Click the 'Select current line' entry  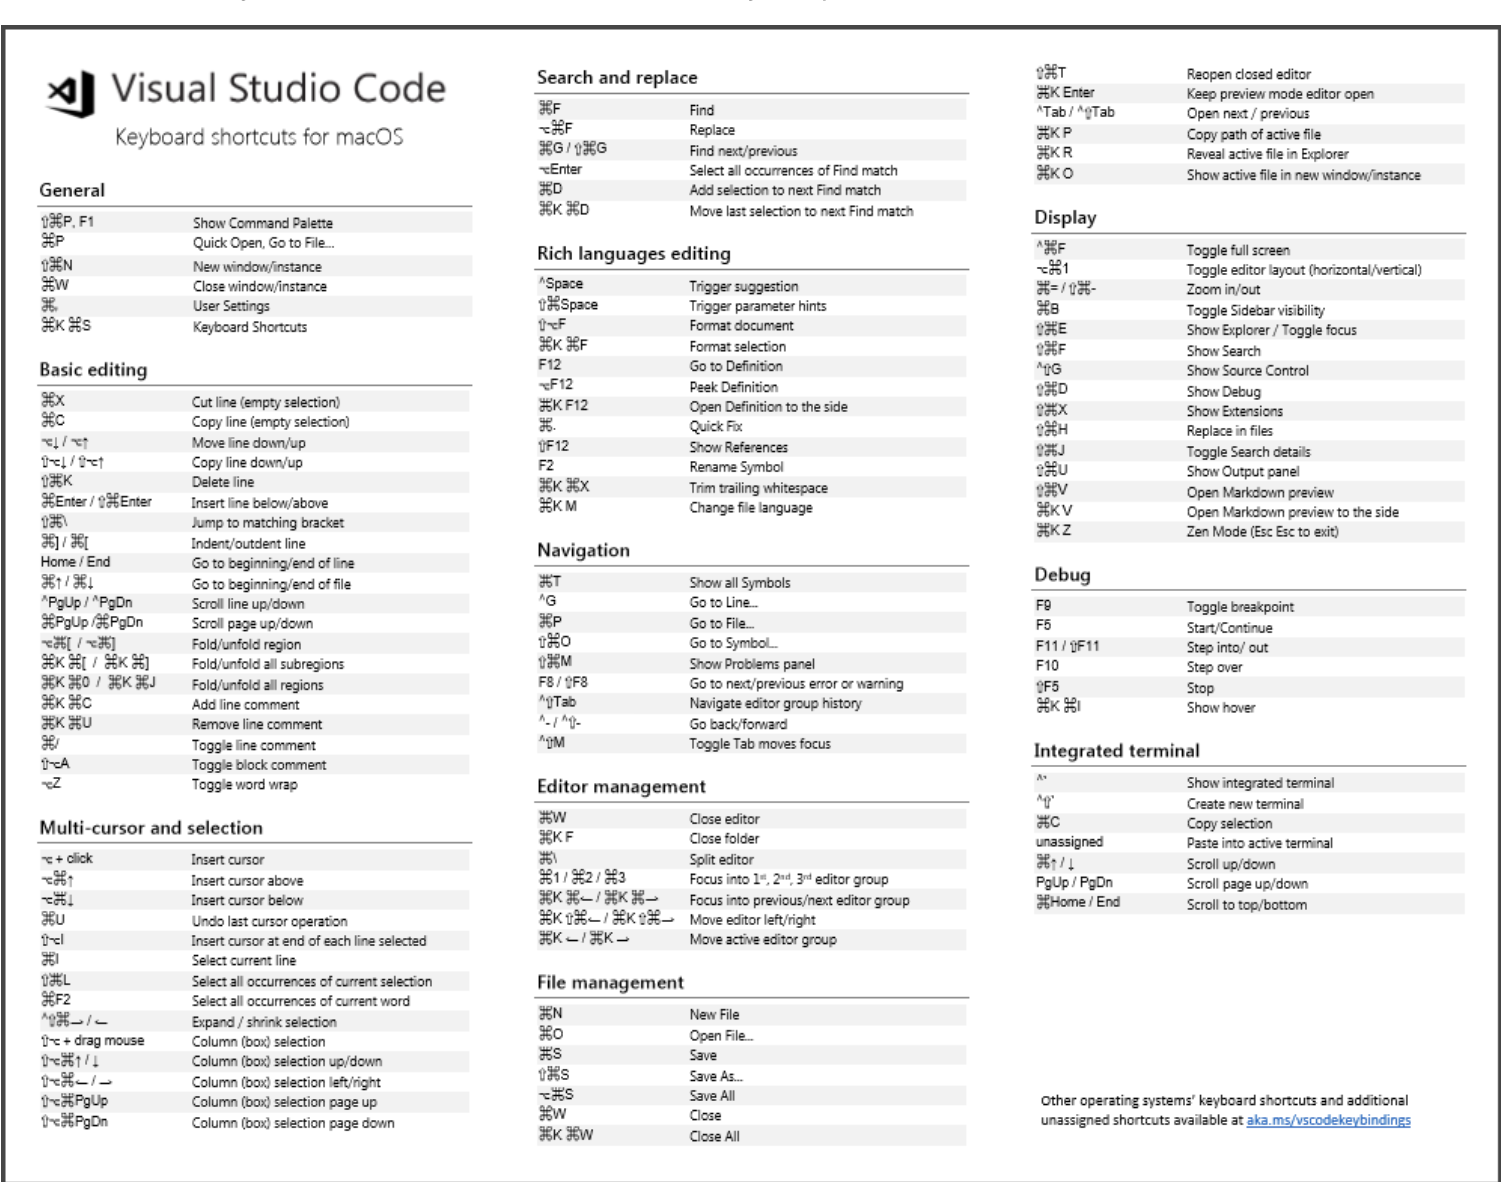pos(243,961)
